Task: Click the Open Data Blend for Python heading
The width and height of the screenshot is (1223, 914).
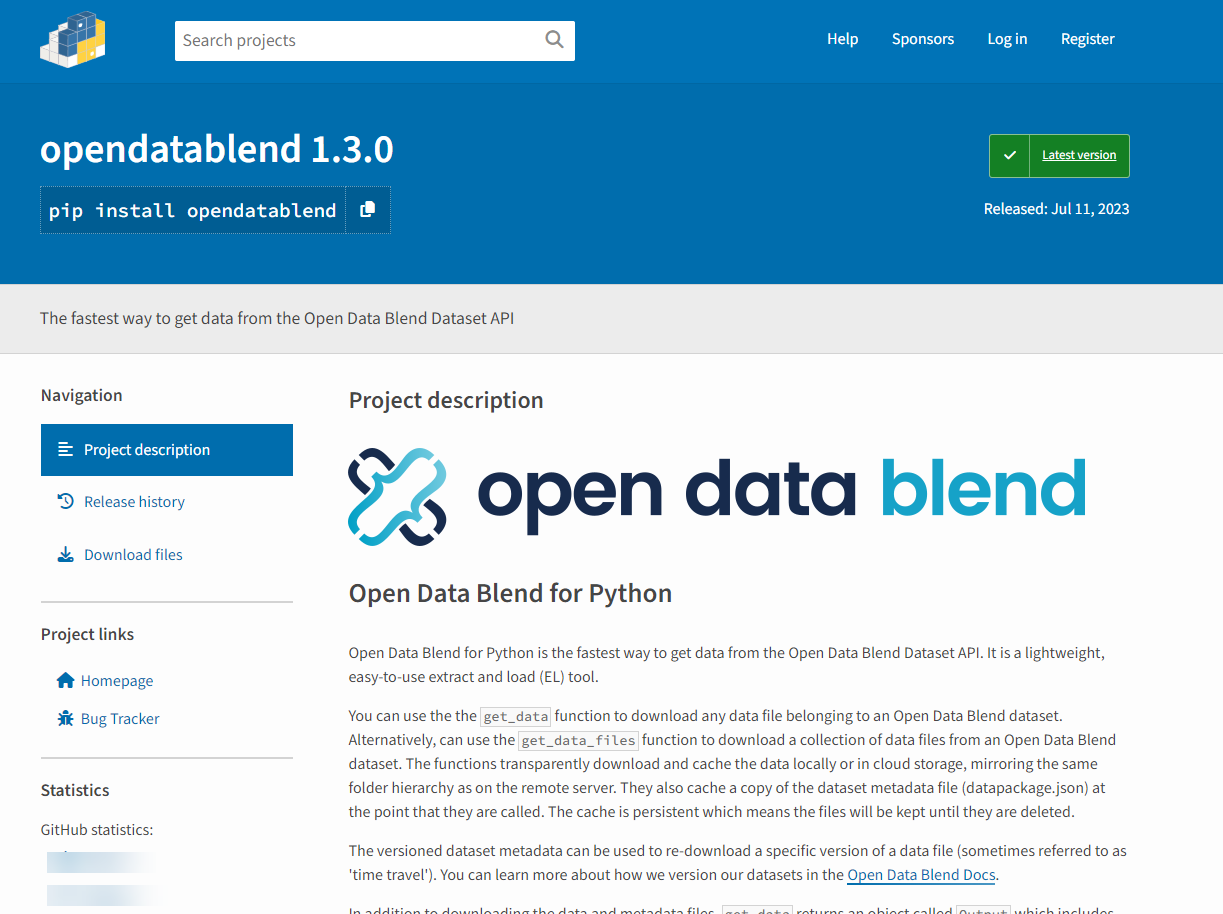Action: pos(510,594)
